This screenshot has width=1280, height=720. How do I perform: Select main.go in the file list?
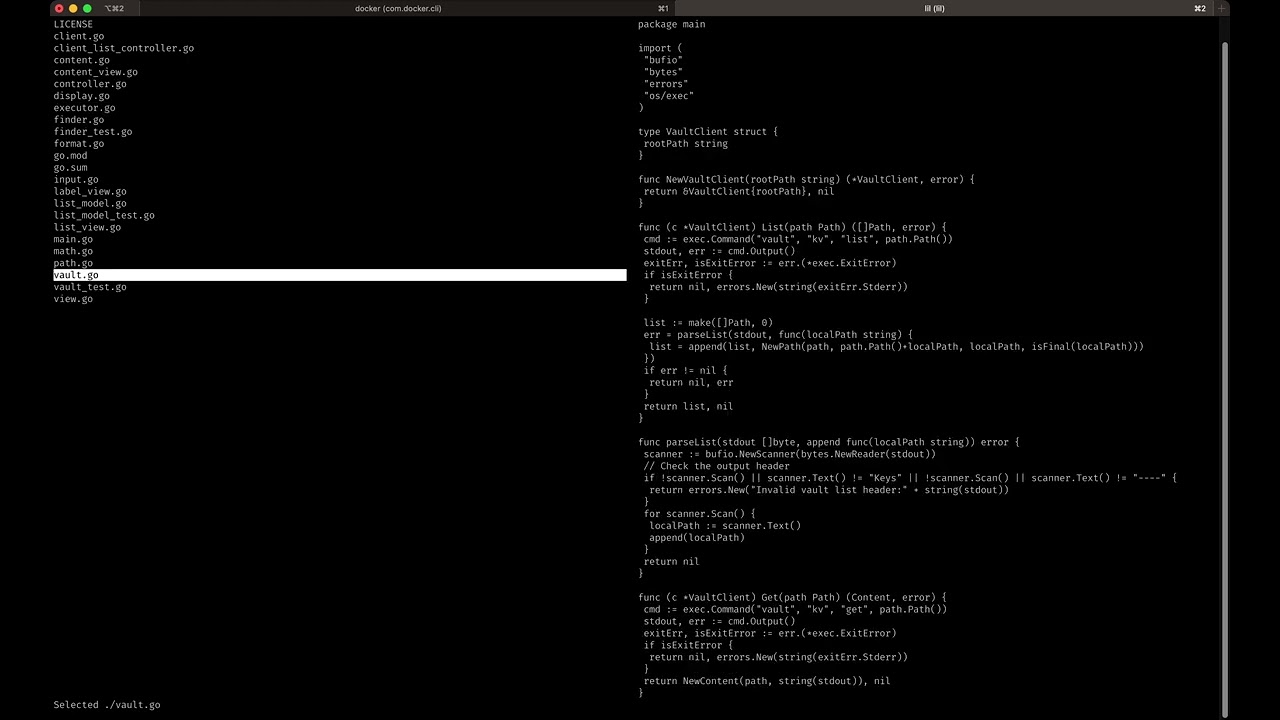click(73, 240)
